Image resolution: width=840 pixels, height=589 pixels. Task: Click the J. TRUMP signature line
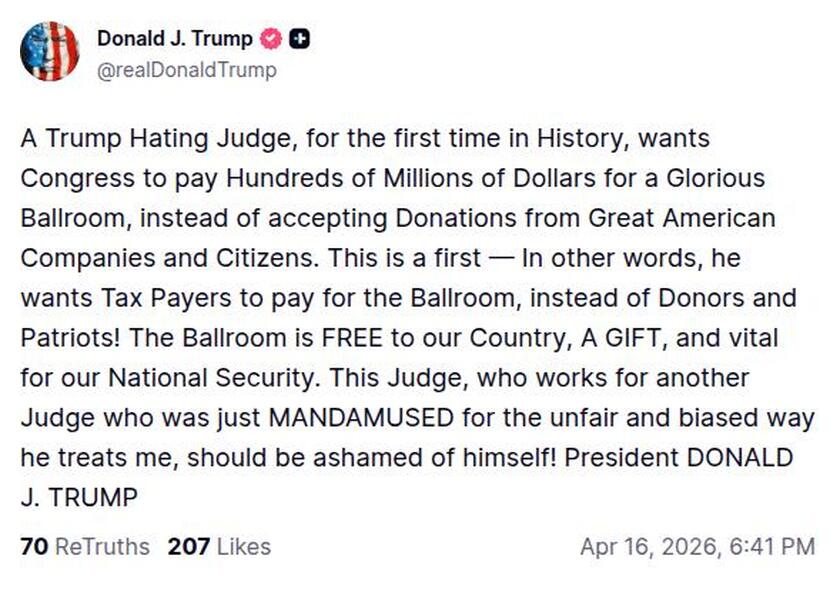tap(78, 498)
